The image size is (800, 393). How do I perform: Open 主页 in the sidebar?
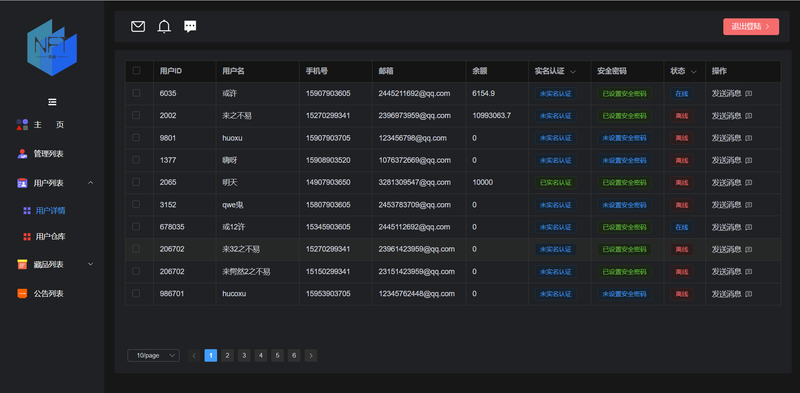coord(48,125)
